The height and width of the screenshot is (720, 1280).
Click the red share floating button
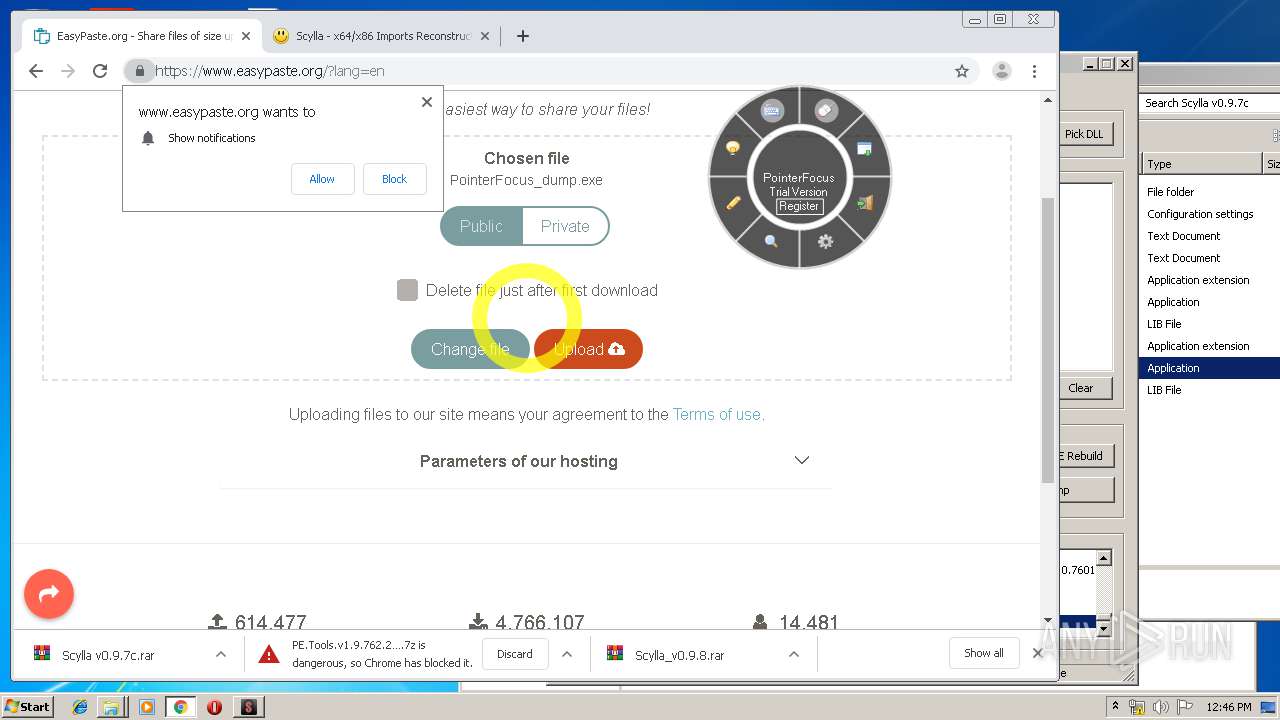pos(49,594)
